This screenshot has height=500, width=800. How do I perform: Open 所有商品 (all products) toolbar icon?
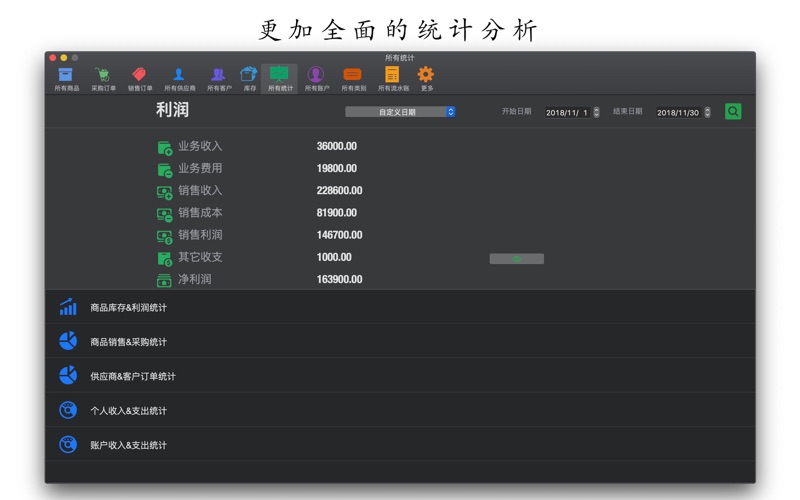(66, 77)
